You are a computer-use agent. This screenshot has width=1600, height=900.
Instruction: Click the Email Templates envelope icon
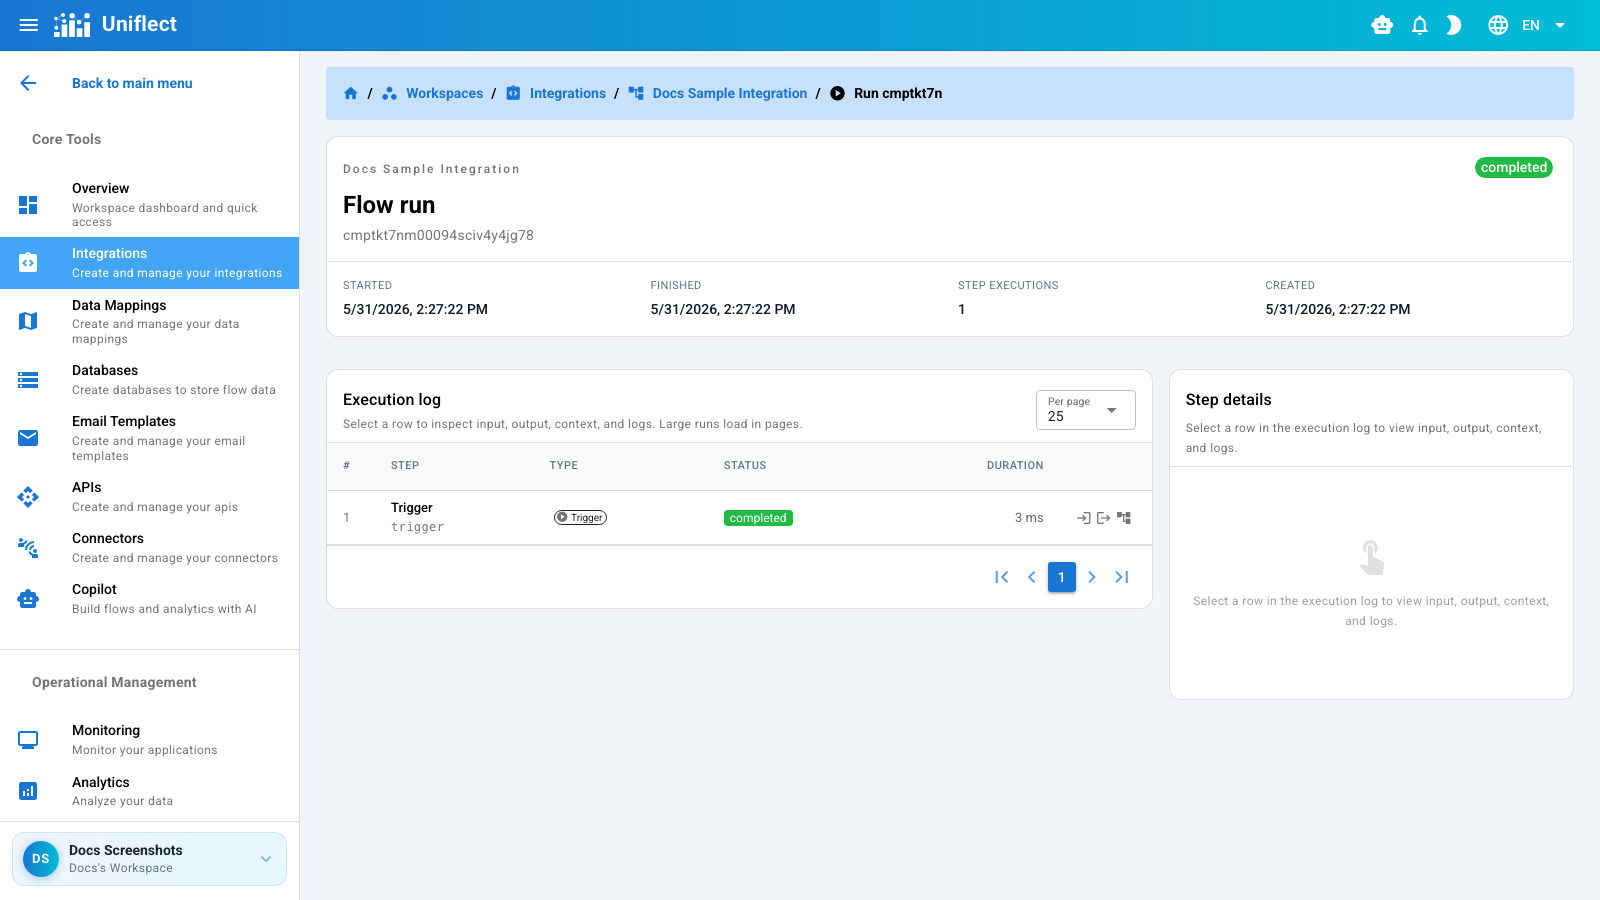point(28,438)
